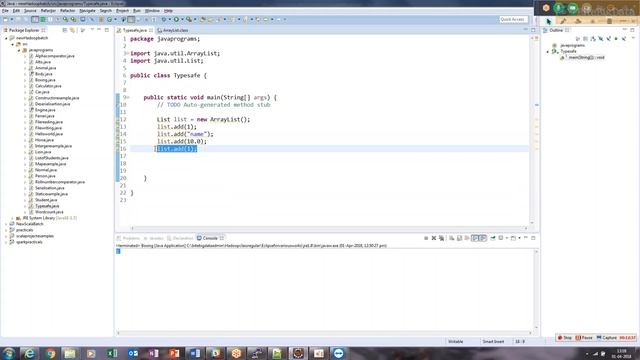Switch to the Declaration tab
Image resolution: width=640 pixels, height=360 pixels.
click(x=180, y=238)
